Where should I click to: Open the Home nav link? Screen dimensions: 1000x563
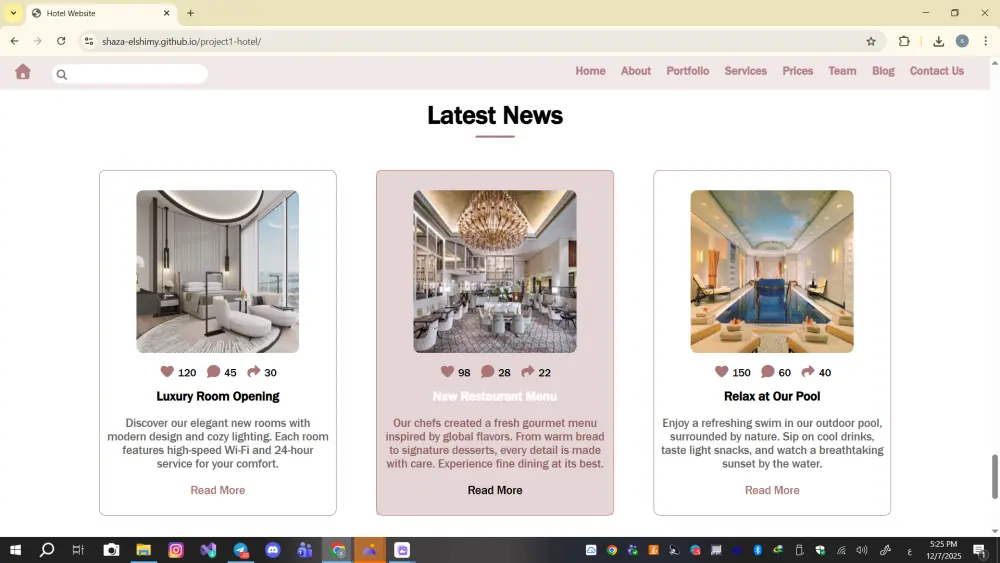pyautogui.click(x=590, y=71)
